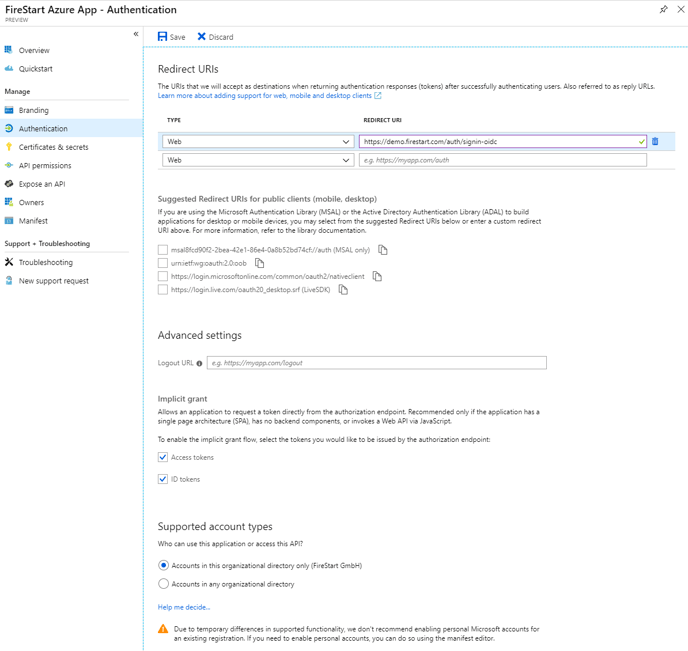688x651 pixels.
Task: Click the Authentication sidebar icon
Action: coord(9,129)
